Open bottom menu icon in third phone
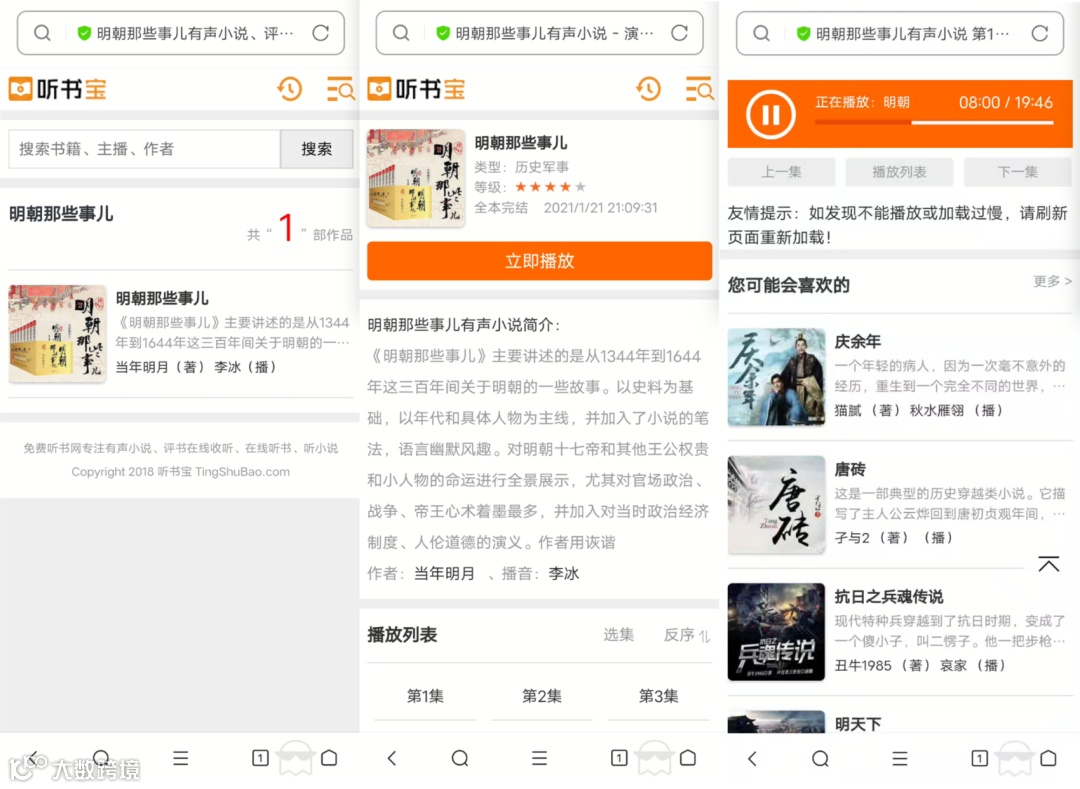 tap(900, 758)
